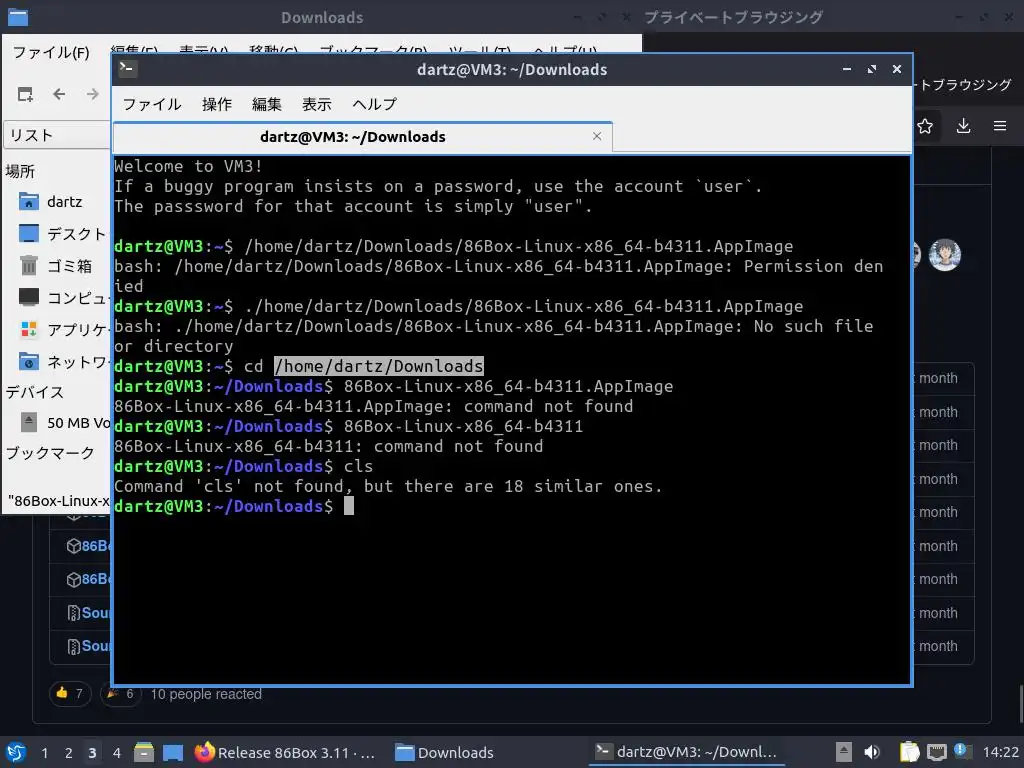Click the 'Permission den' error line in terminal
Image resolution: width=1024 pixels, height=768 pixels.
(499, 266)
